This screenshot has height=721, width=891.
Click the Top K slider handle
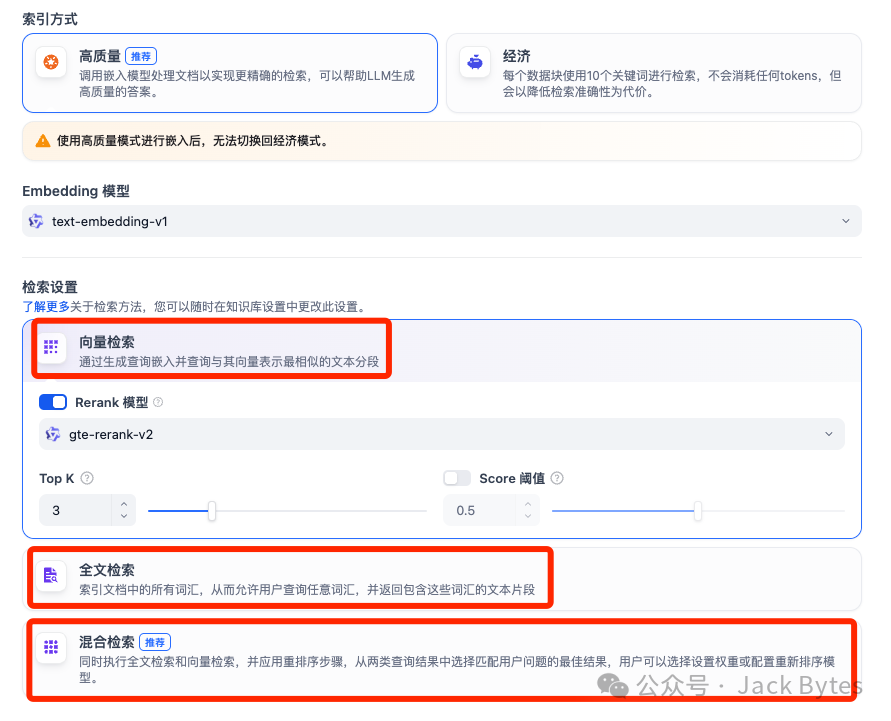coord(212,511)
